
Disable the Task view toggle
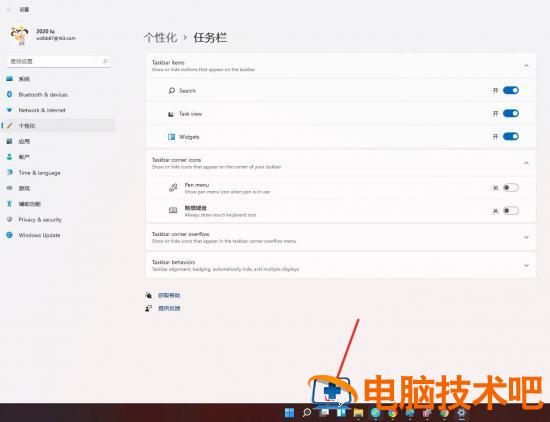coord(511,114)
